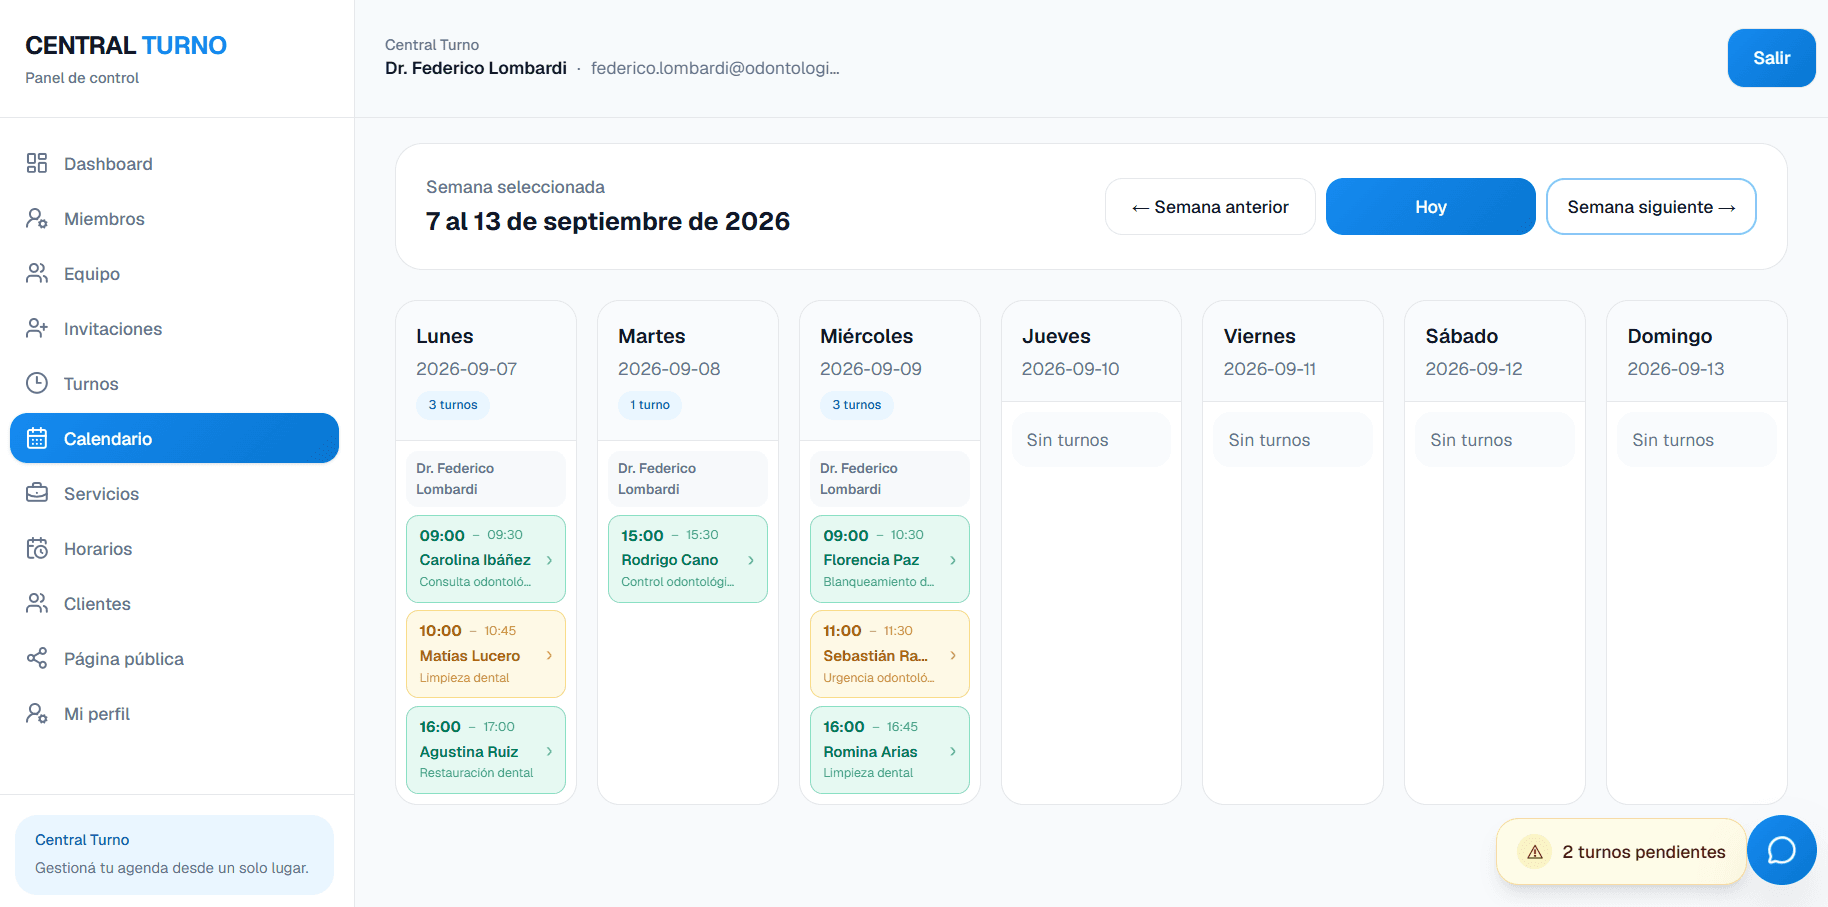This screenshot has width=1828, height=907.
Task: Open Matías Lucero appointment chevron
Action: (x=549, y=655)
